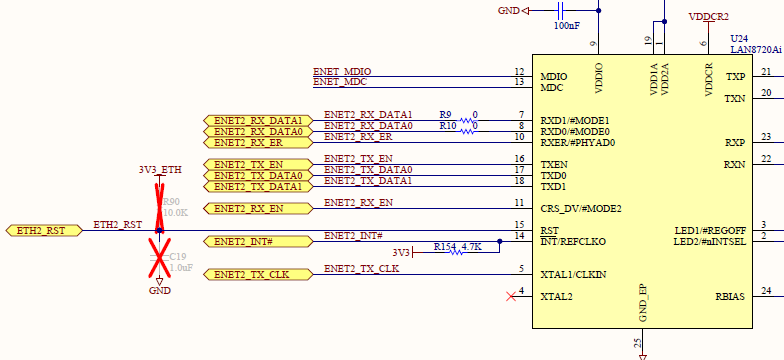This screenshot has height=360, width=784.
Task: Click the ENET2_TX_EN port symbol
Action: (x=258, y=164)
